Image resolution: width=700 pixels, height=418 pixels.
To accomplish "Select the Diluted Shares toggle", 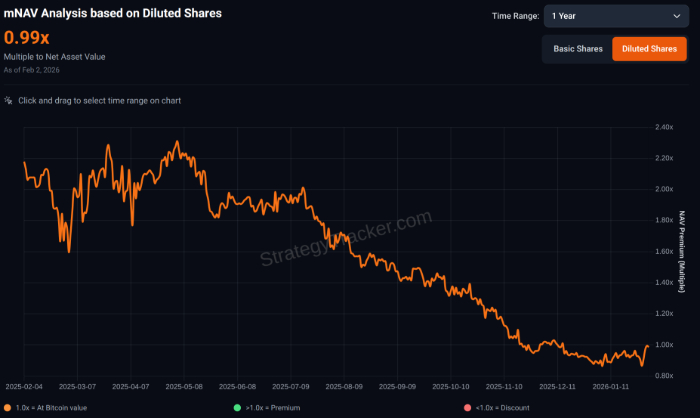I will click(649, 49).
